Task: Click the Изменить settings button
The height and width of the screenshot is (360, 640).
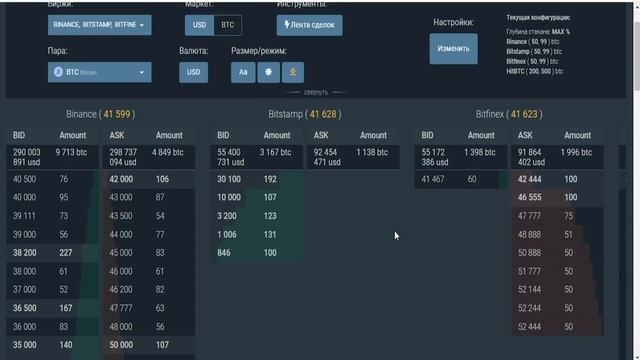Action: 453,49
